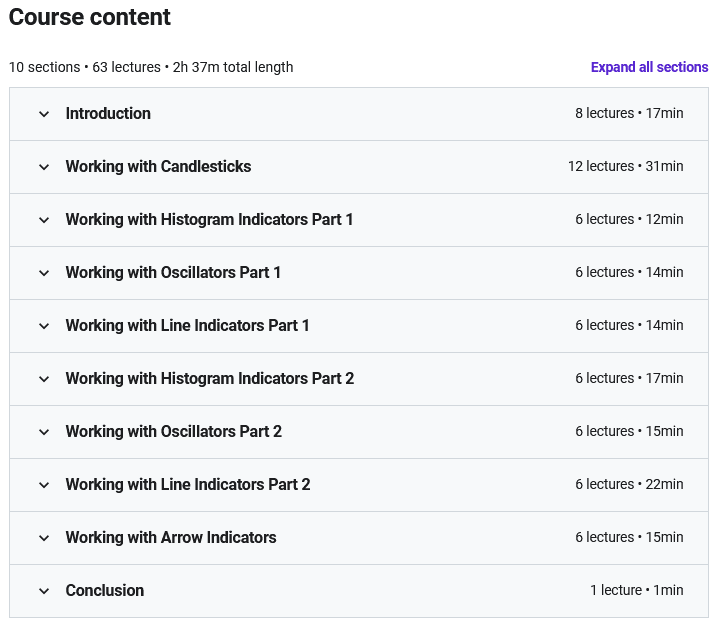Image resolution: width=720 pixels, height=628 pixels.
Task: Click the '12 lectures • 31min' label
Action: coord(625,167)
